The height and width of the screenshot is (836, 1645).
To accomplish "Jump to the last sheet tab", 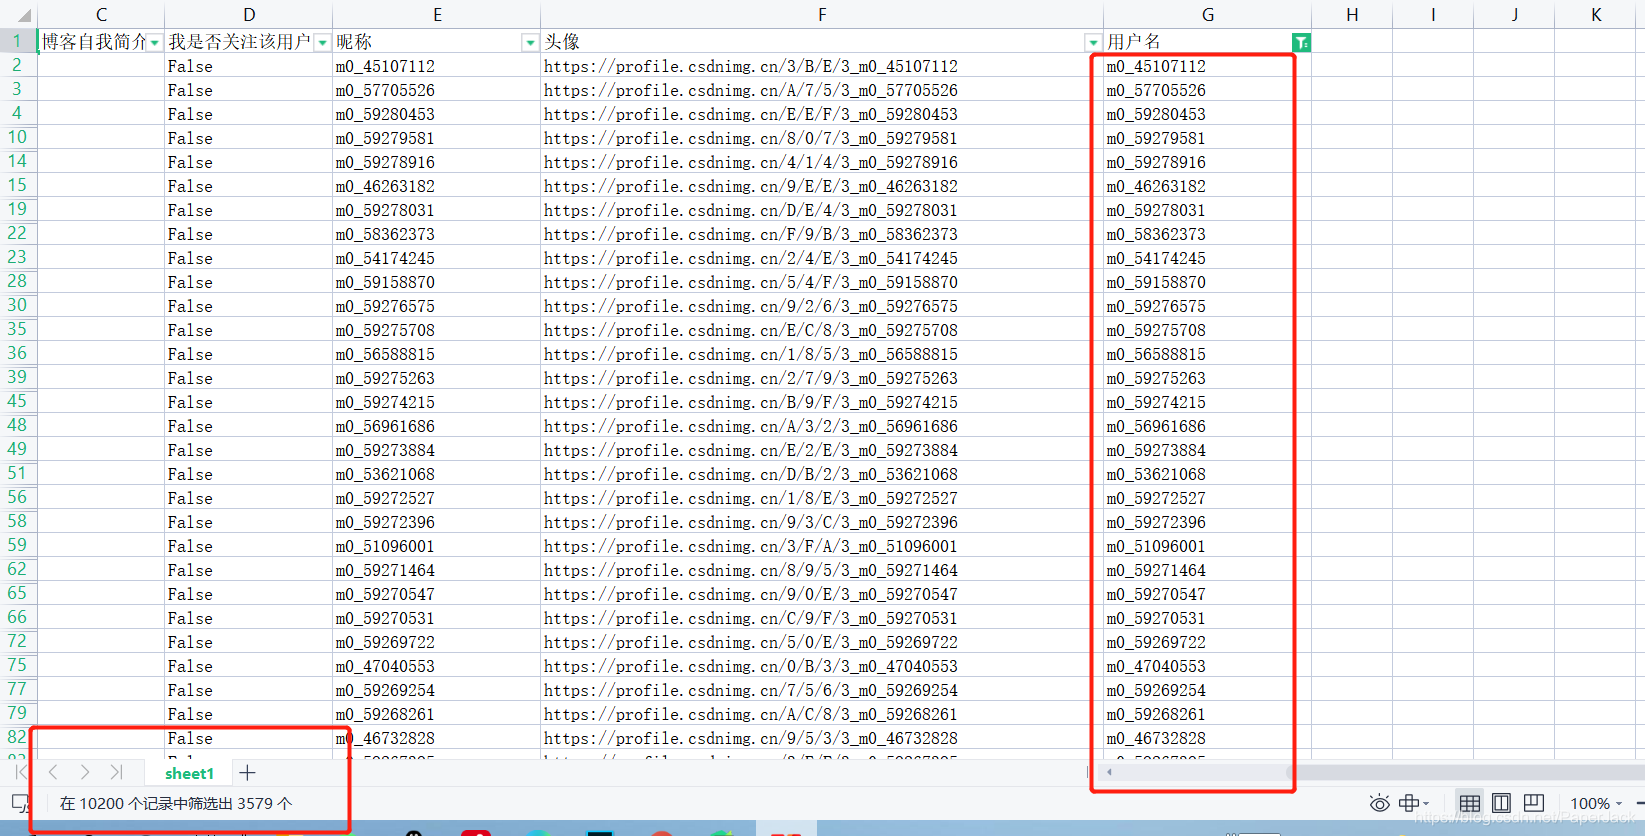I will coord(117,772).
